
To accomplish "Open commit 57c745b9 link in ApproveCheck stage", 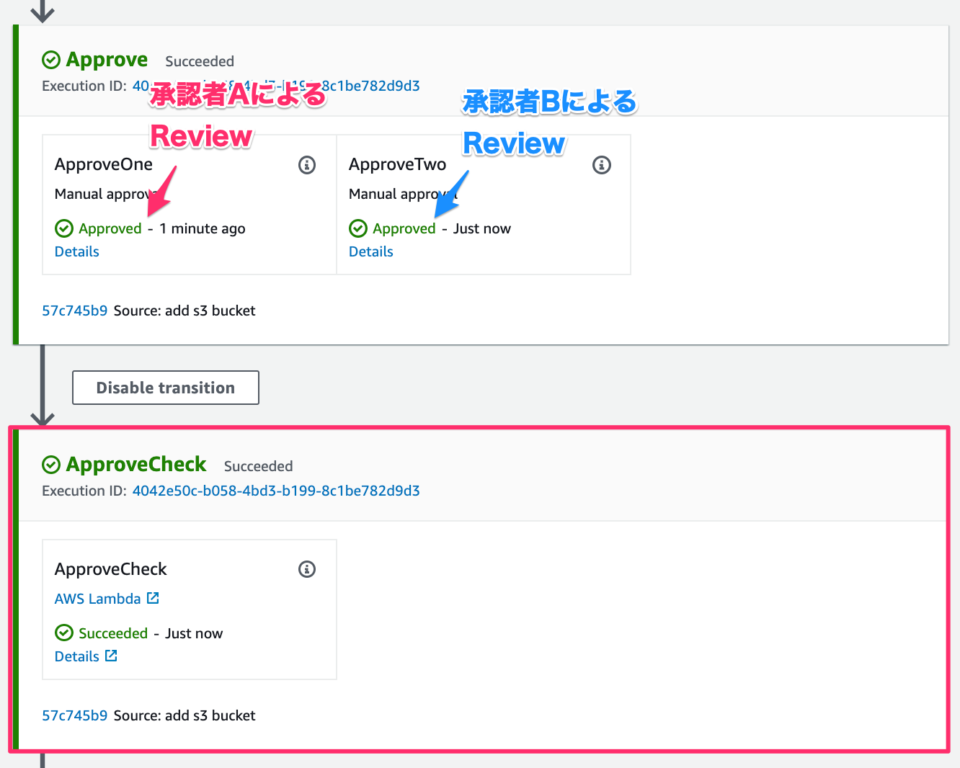I will 74,715.
